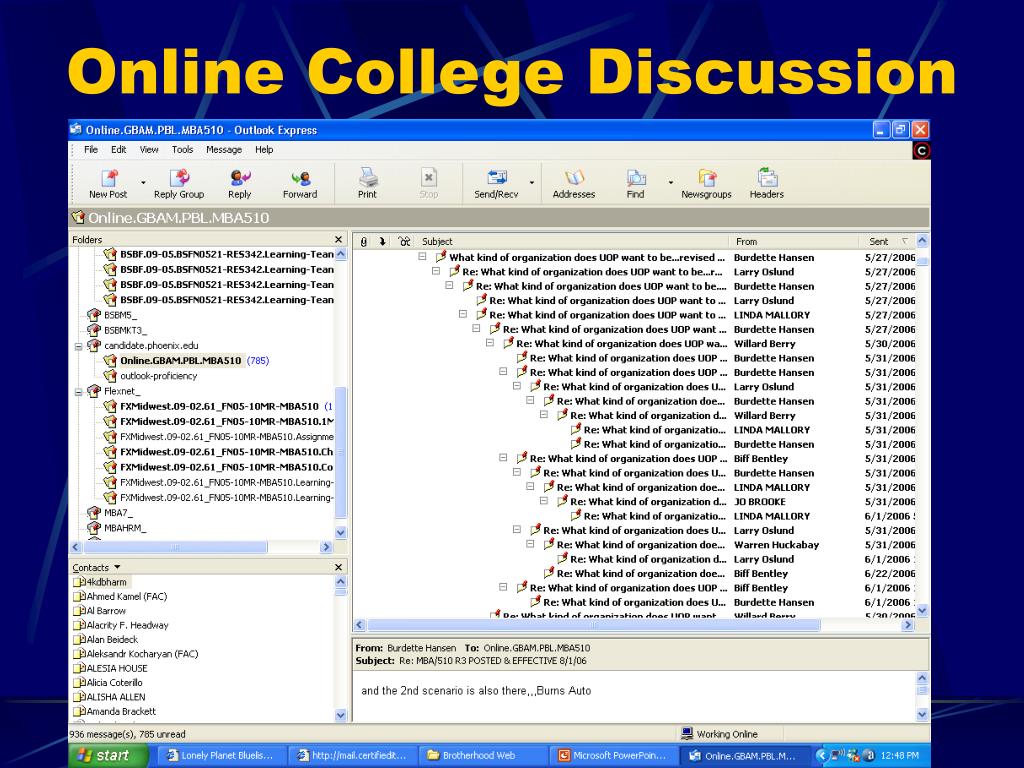
Task: Collapse the JO BROOKE message thread
Action: pos(543,501)
